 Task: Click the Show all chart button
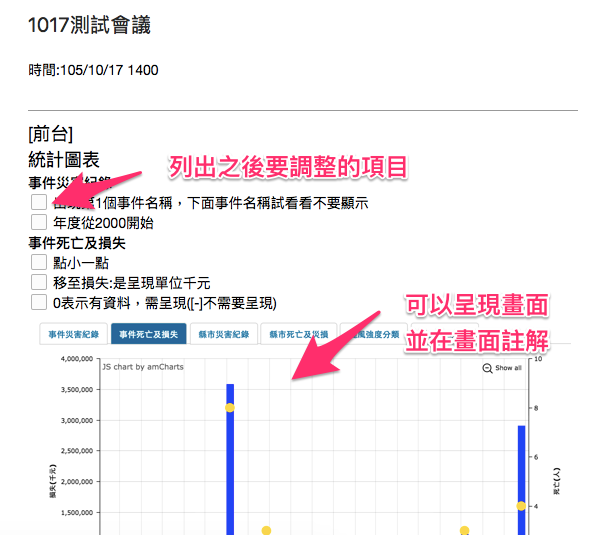click(x=502, y=368)
